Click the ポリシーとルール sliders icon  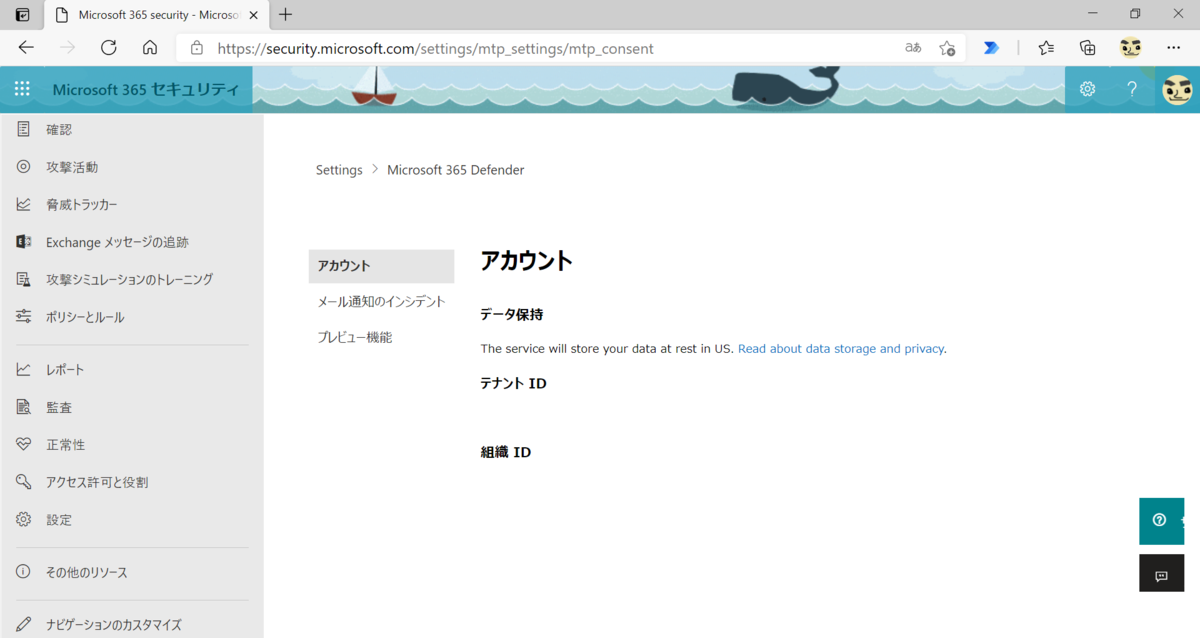[x=24, y=317]
